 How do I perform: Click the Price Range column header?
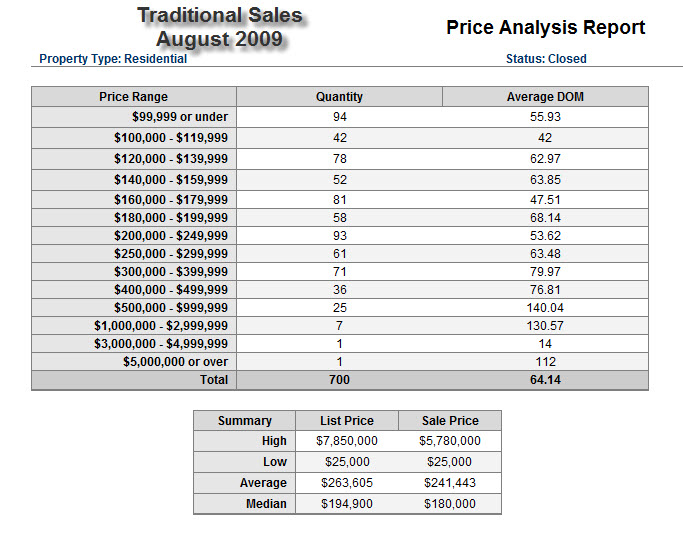133,97
